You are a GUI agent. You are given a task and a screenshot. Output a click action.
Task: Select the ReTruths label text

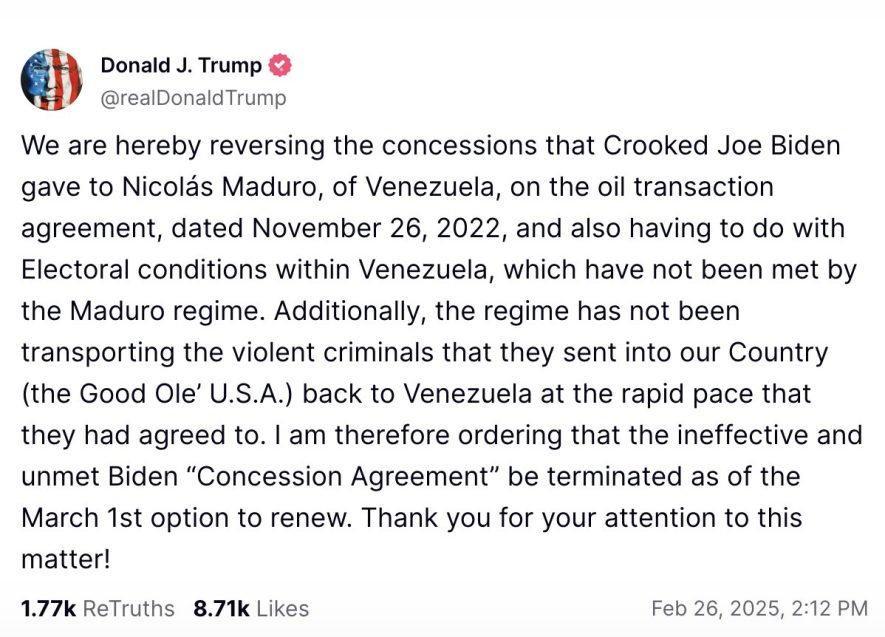[129, 609]
